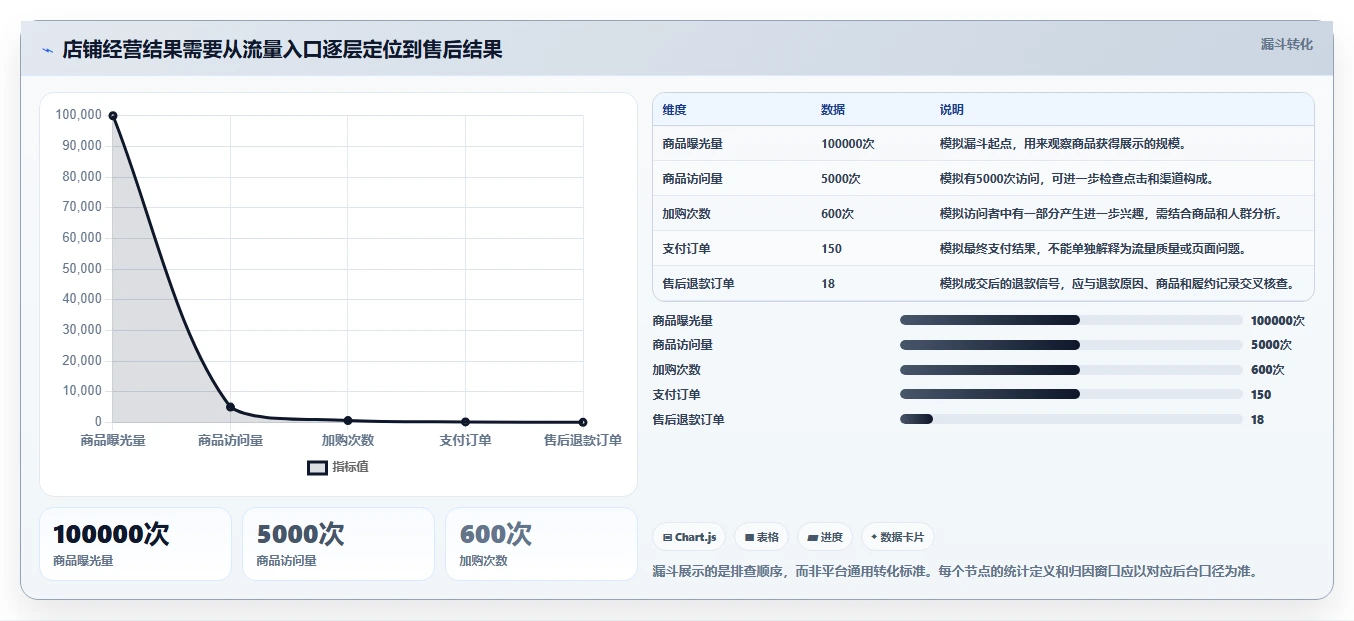Image resolution: width=1354 pixels, height=621 pixels.
Task: Click the 18 value beside the 售后退款订单 bar
Action: (1257, 420)
